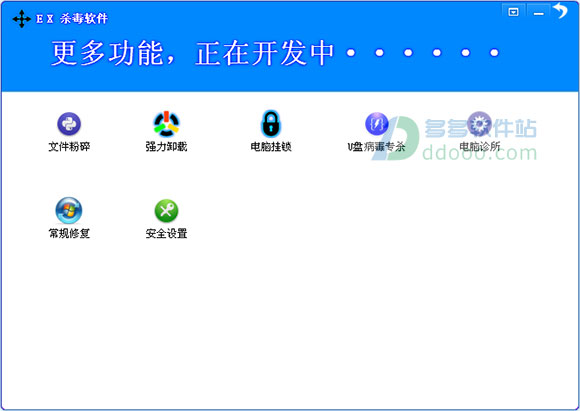Click the 文件粉碎 label
Viewport: 580px width, 411px height.
69,146
